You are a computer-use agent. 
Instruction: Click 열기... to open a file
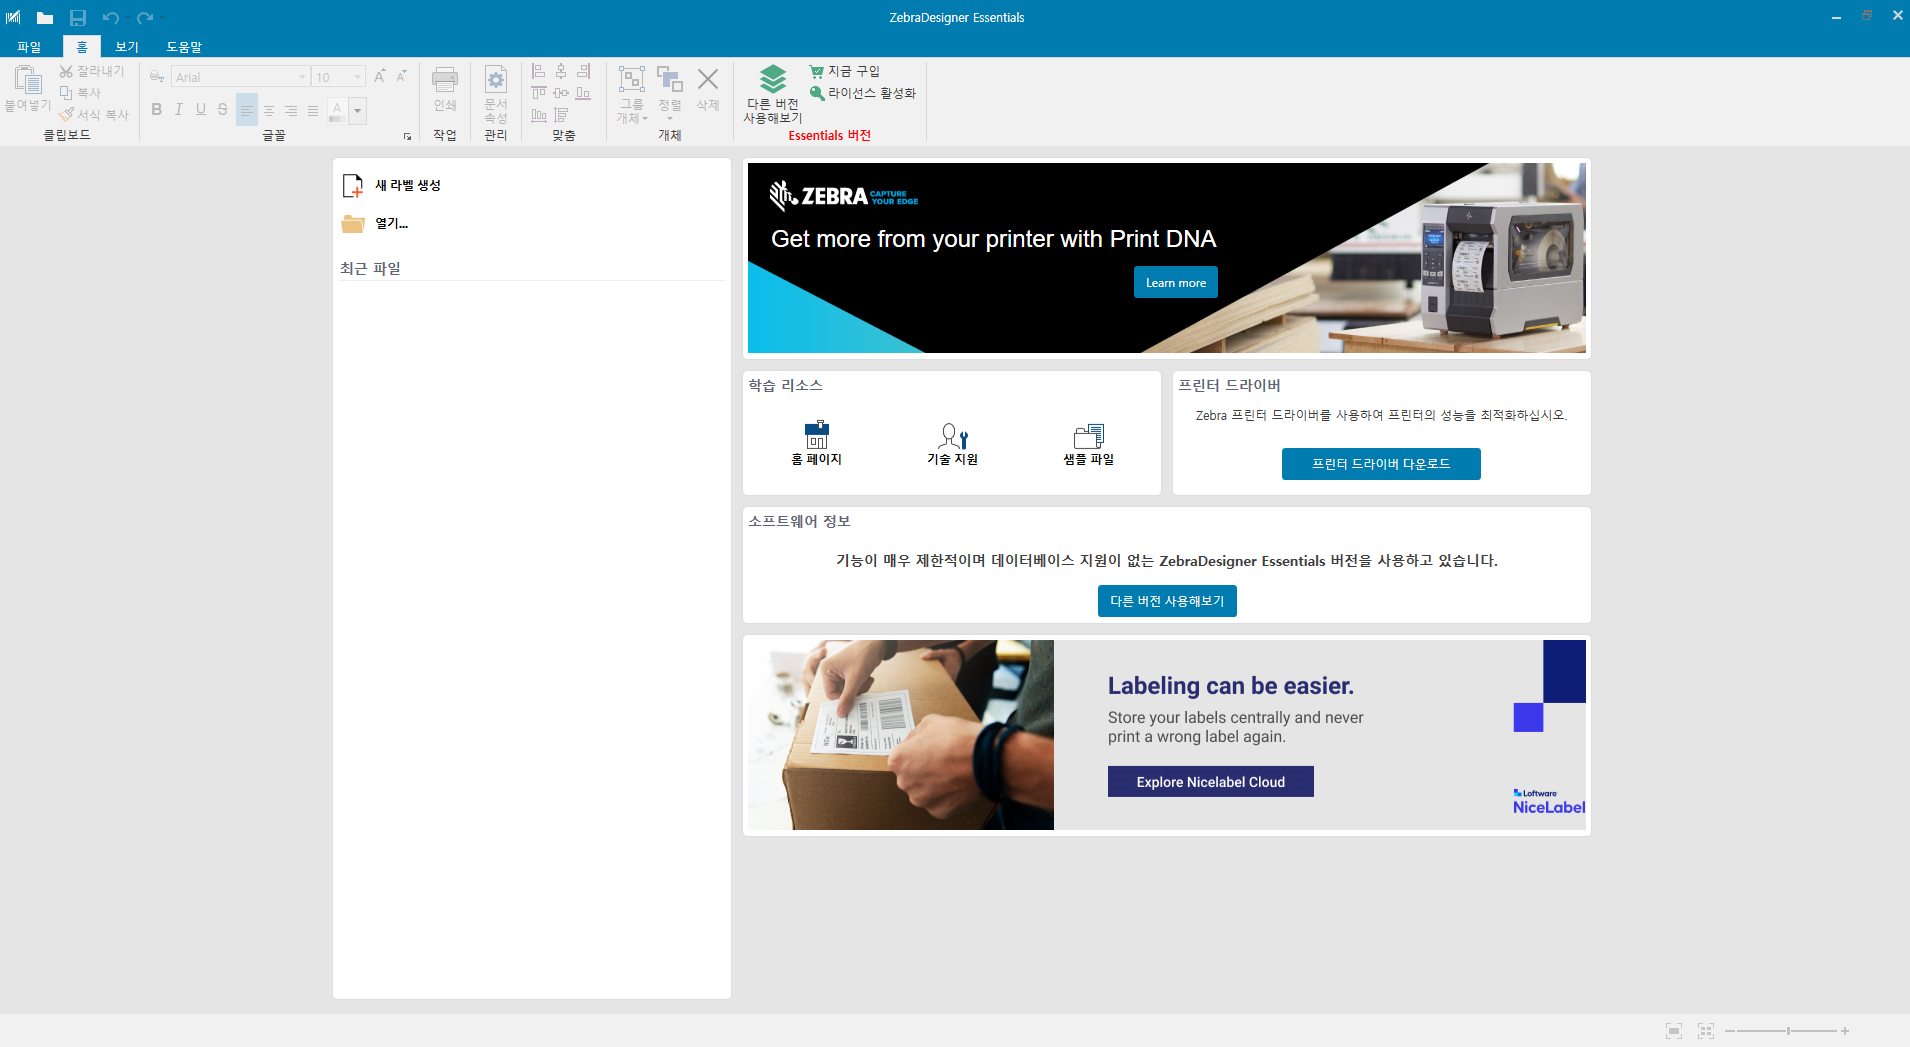click(376, 223)
